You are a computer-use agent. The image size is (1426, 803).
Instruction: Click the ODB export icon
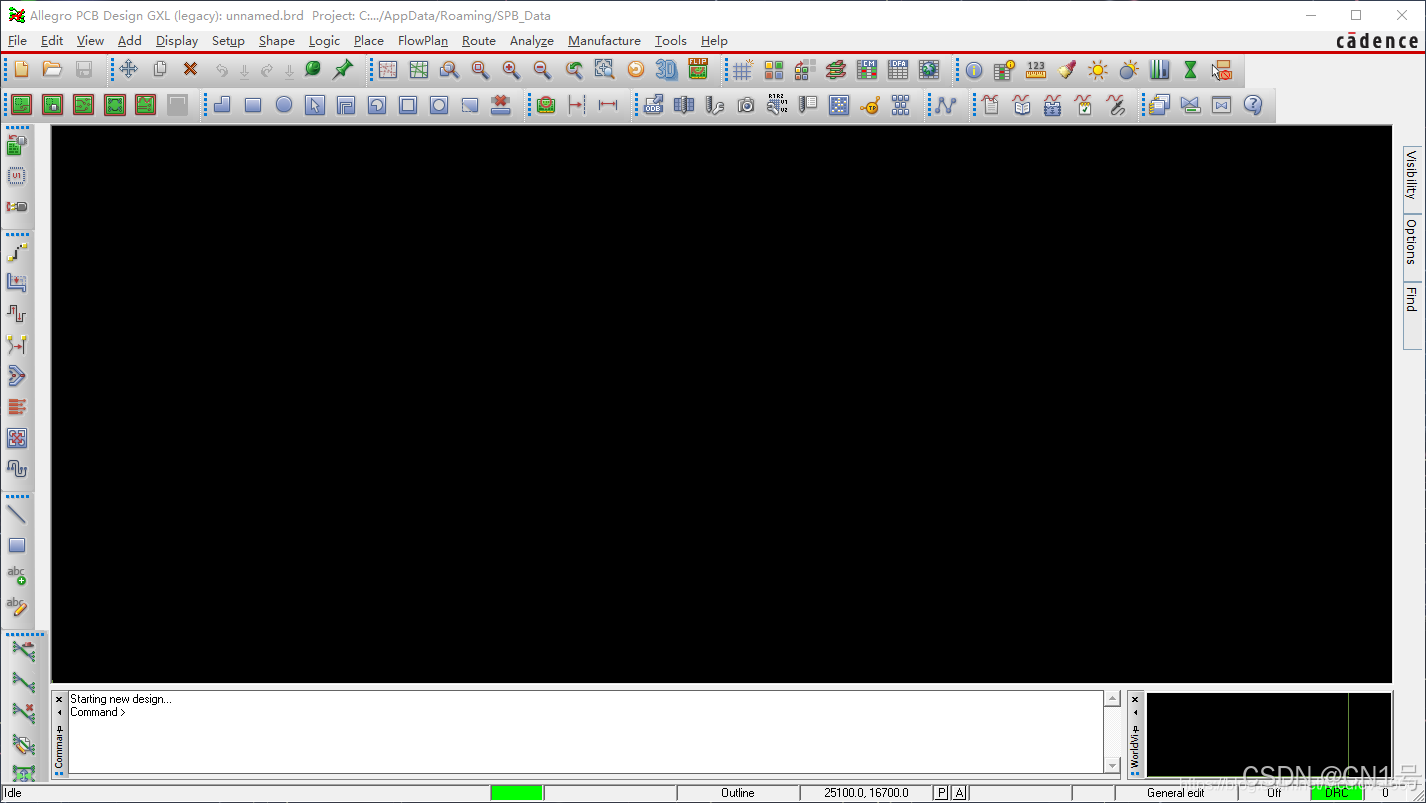pyautogui.click(x=653, y=104)
